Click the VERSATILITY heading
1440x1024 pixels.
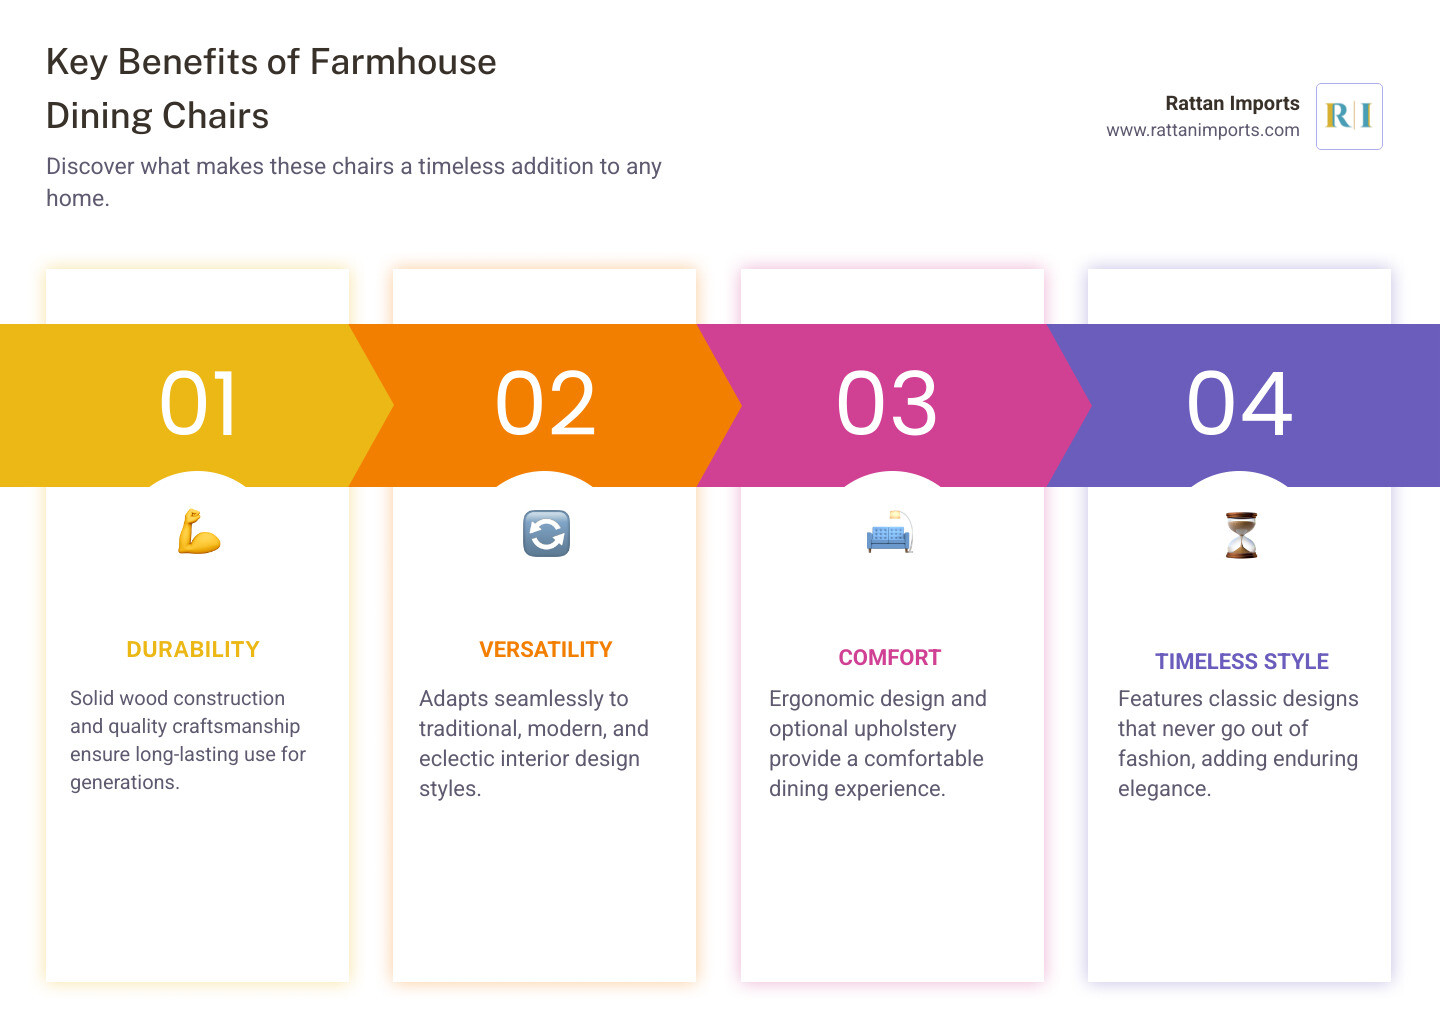pyautogui.click(x=546, y=650)
